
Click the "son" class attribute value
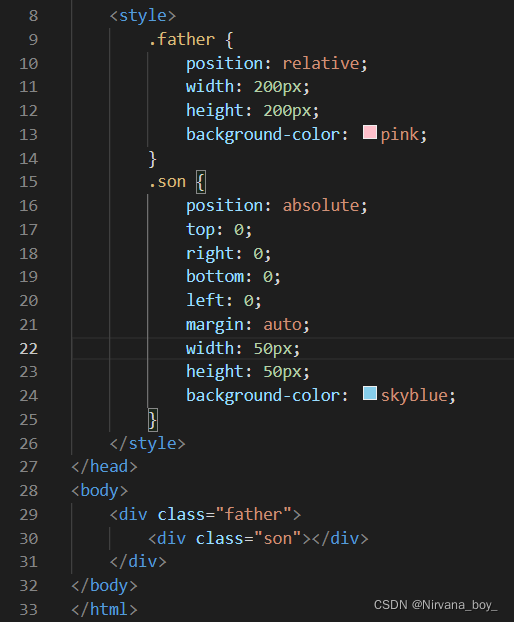pos(278,539)
